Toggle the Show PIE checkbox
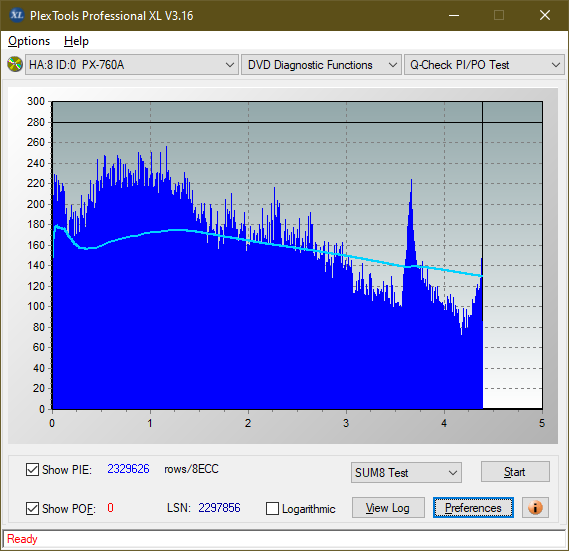This screenshot has height=551, width=569. click(x=32, y=469)
